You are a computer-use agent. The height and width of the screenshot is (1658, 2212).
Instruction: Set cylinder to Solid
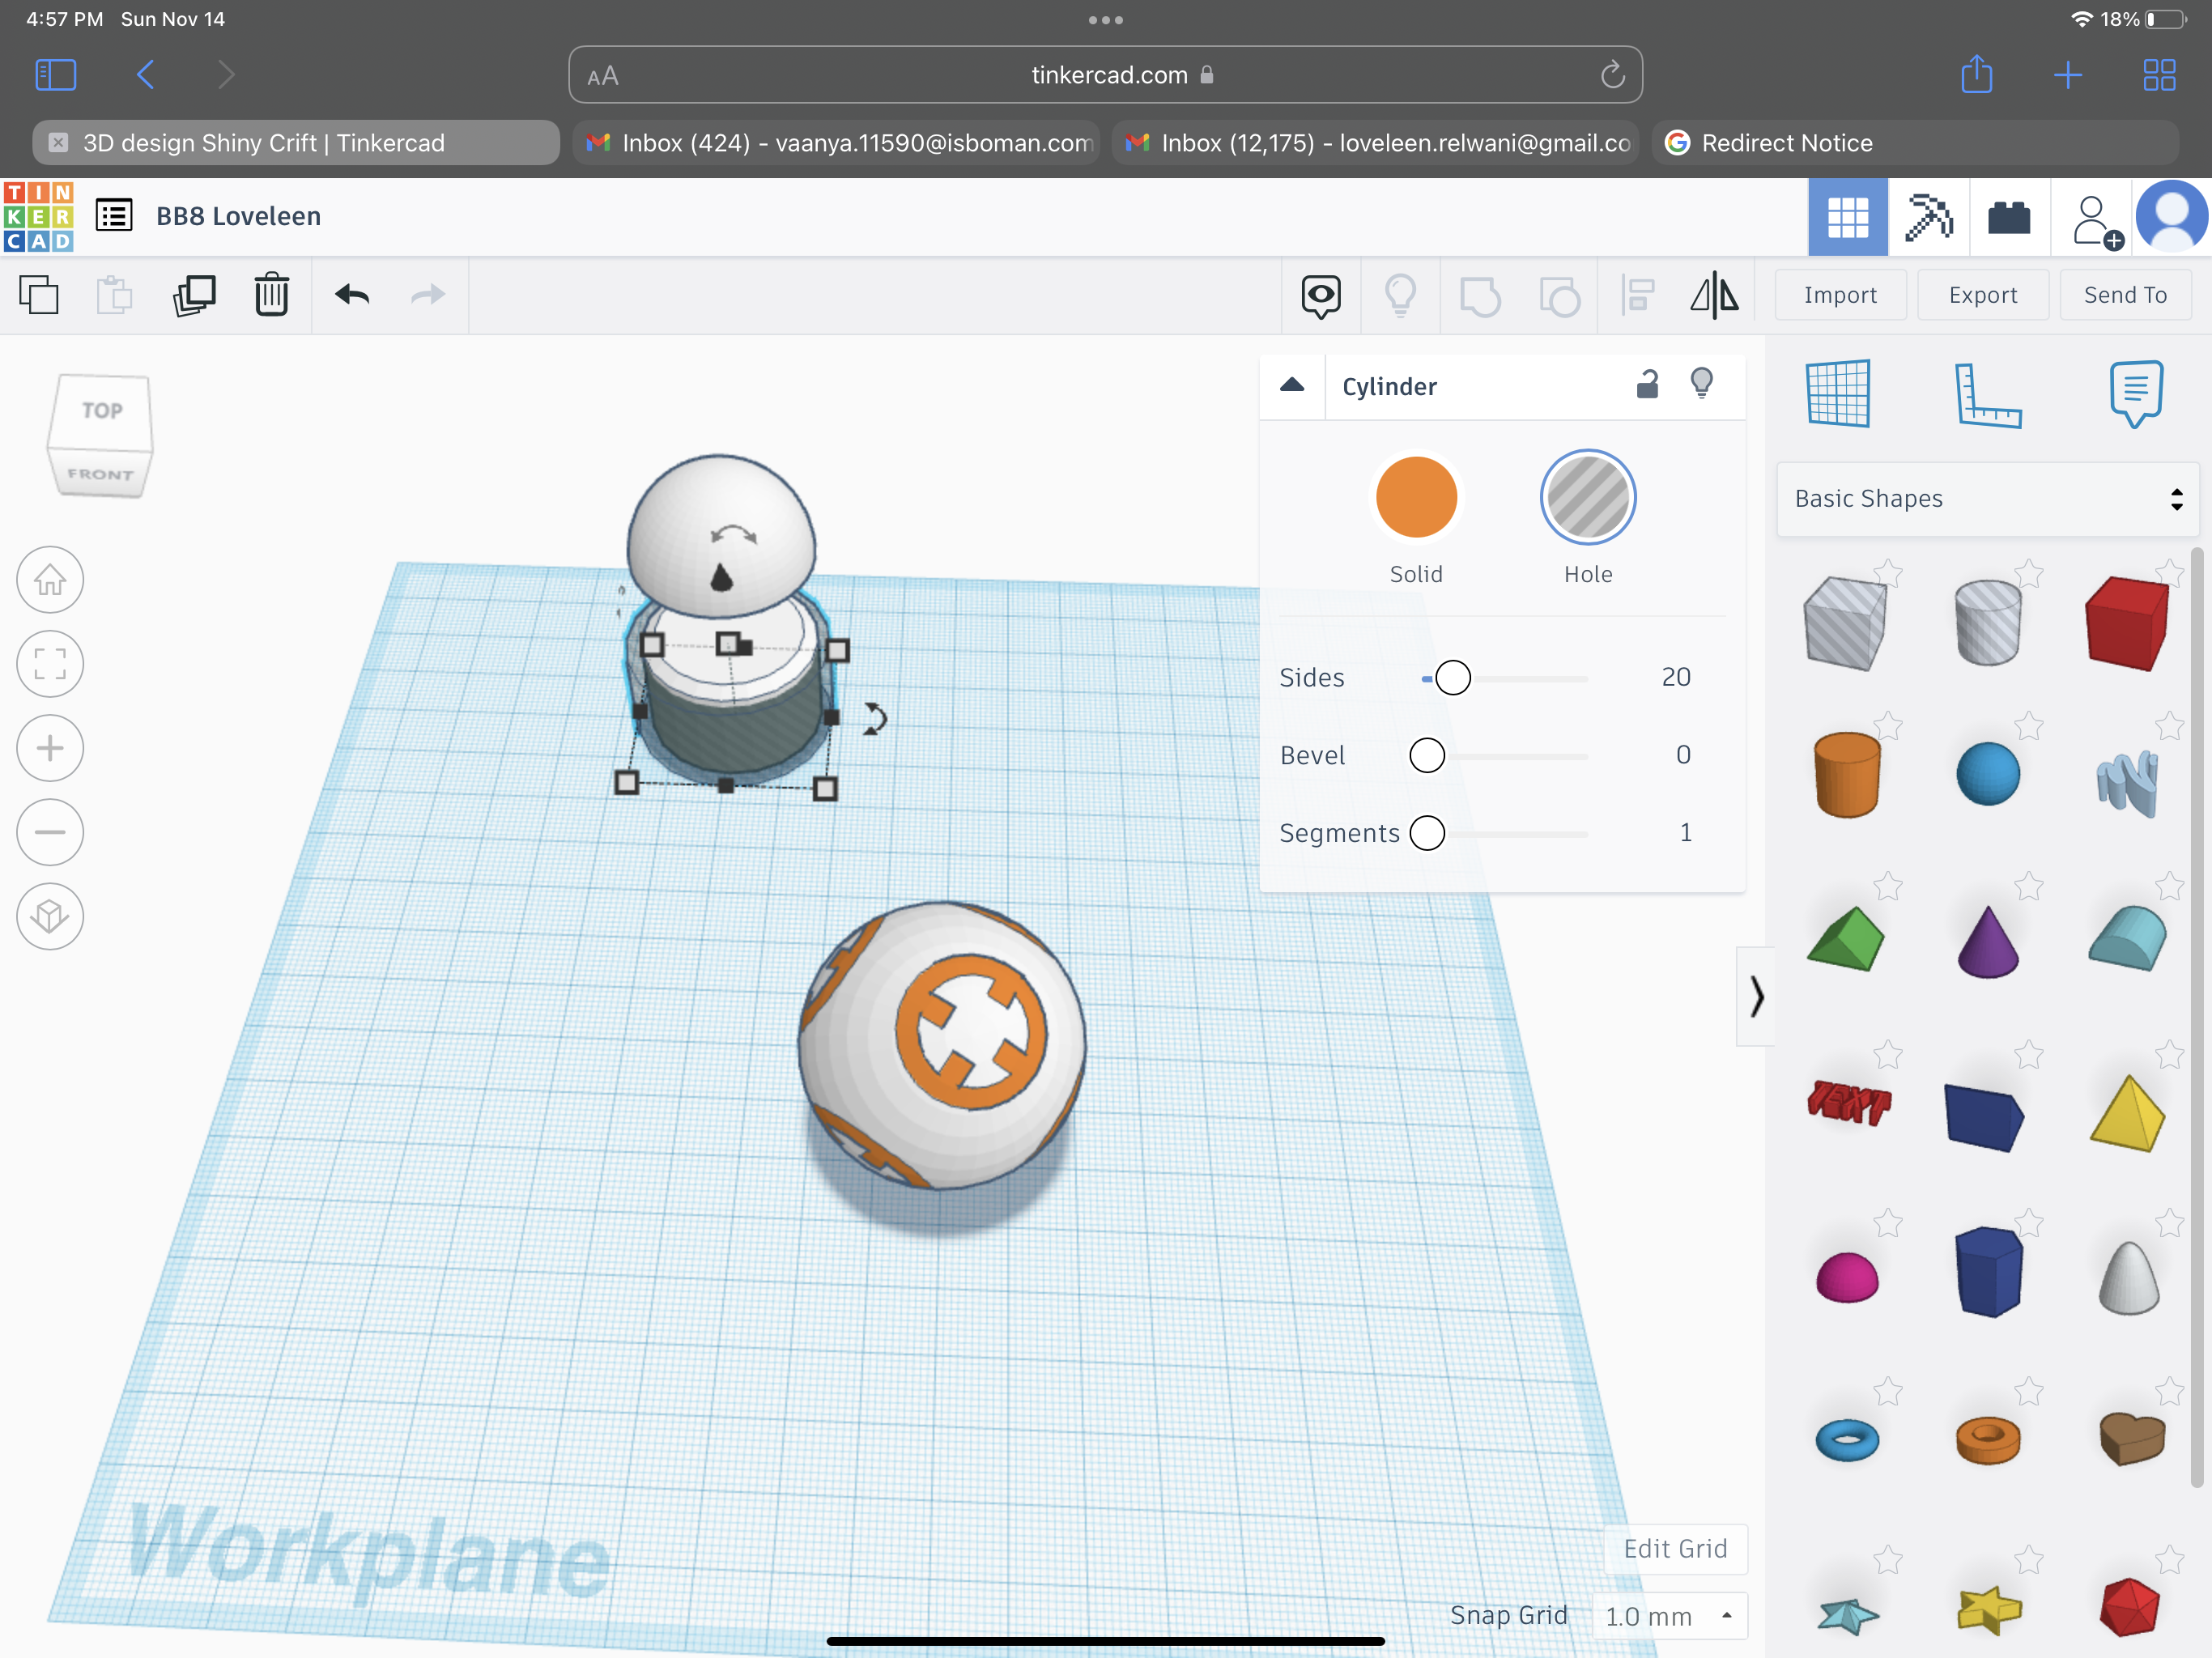pos(1416,497)
